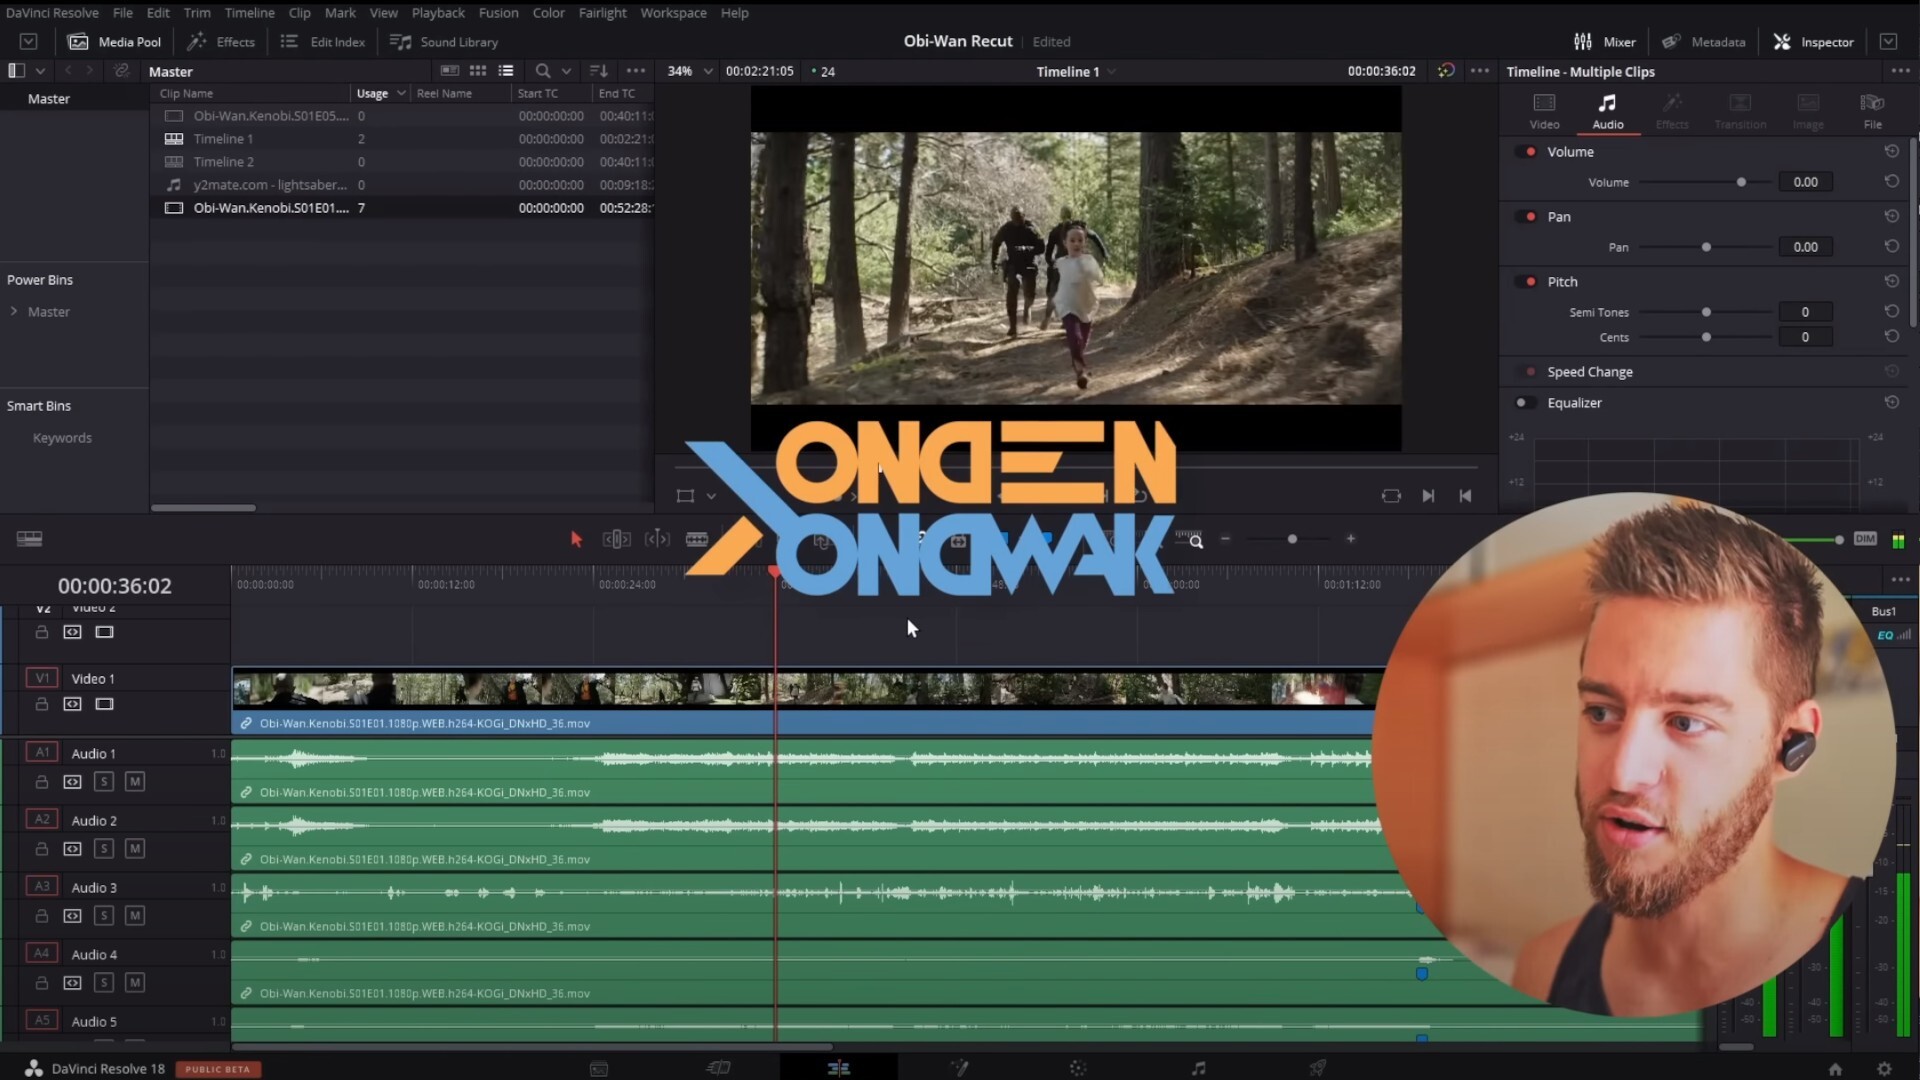Open Project Settings gear icon

pos(1884,1068)
